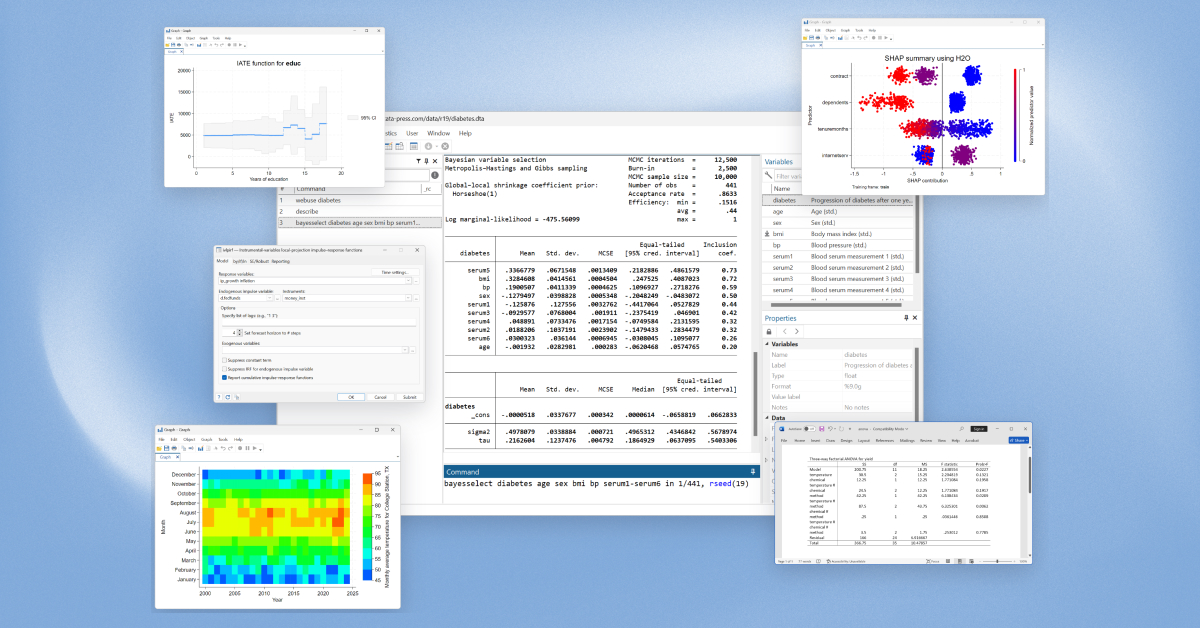Click the next arrow in Properties panel

tap(796, 331)
